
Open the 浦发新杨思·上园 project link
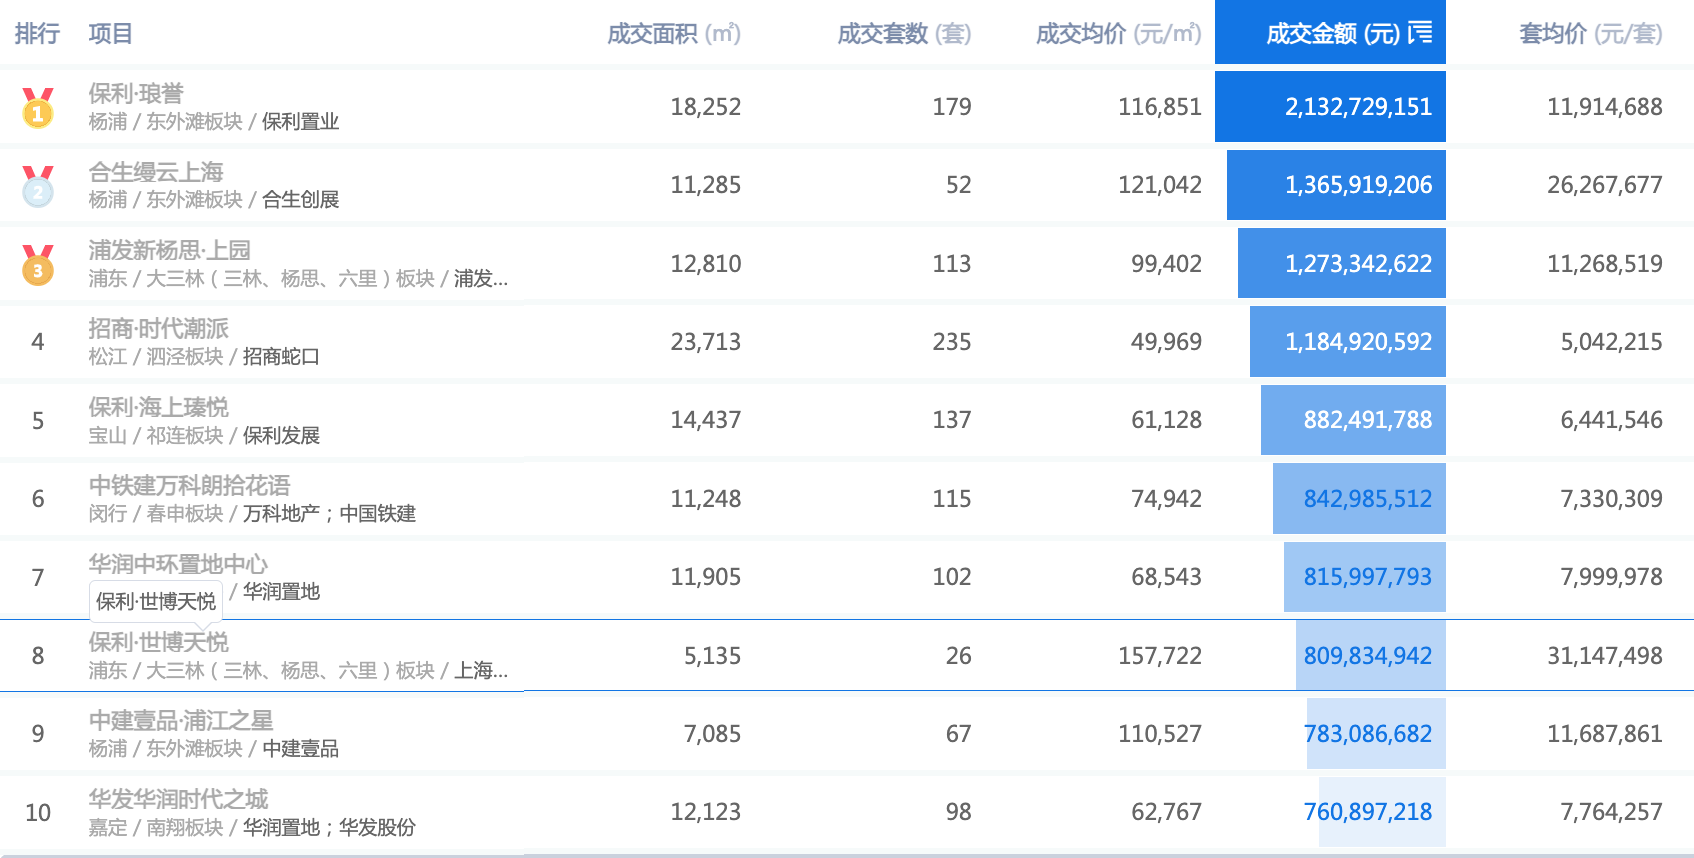coord(169,250)
